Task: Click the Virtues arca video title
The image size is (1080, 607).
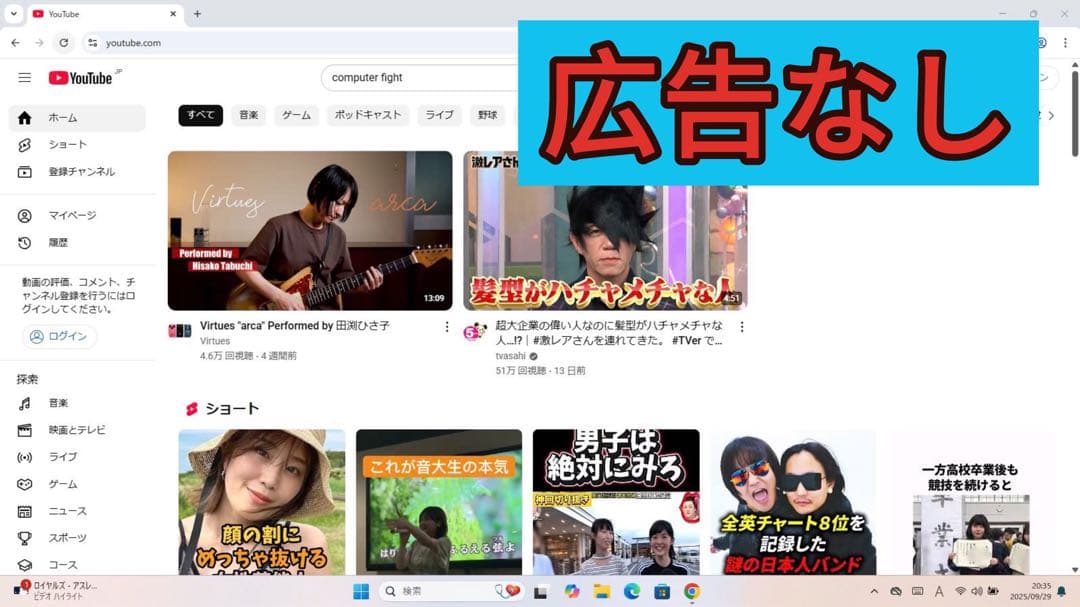Action: 295,326
